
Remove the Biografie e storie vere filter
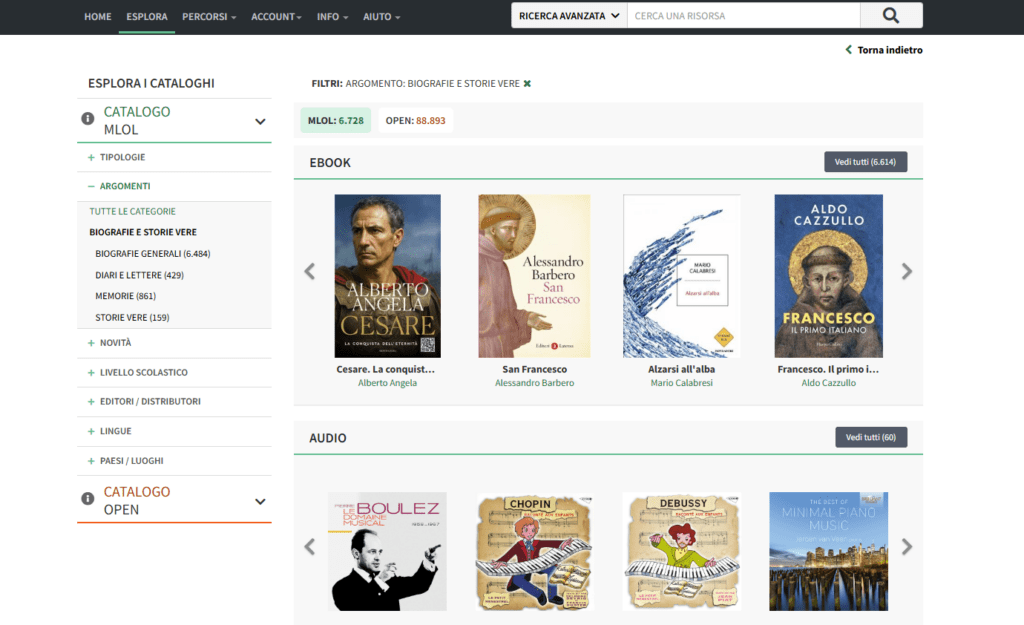(x=527, y=84)
